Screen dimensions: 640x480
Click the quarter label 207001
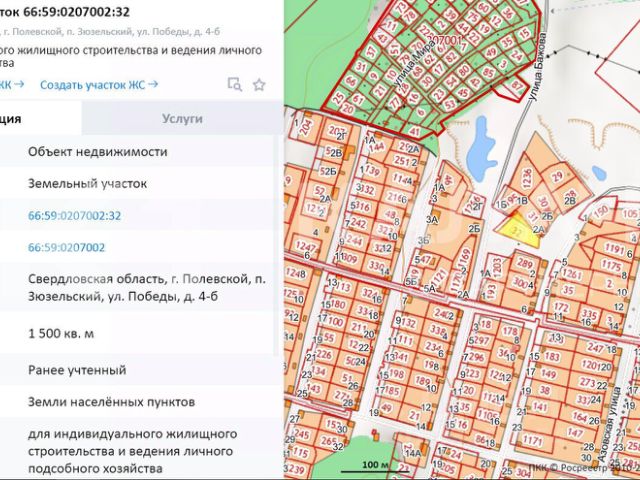[x=445, y=40]
